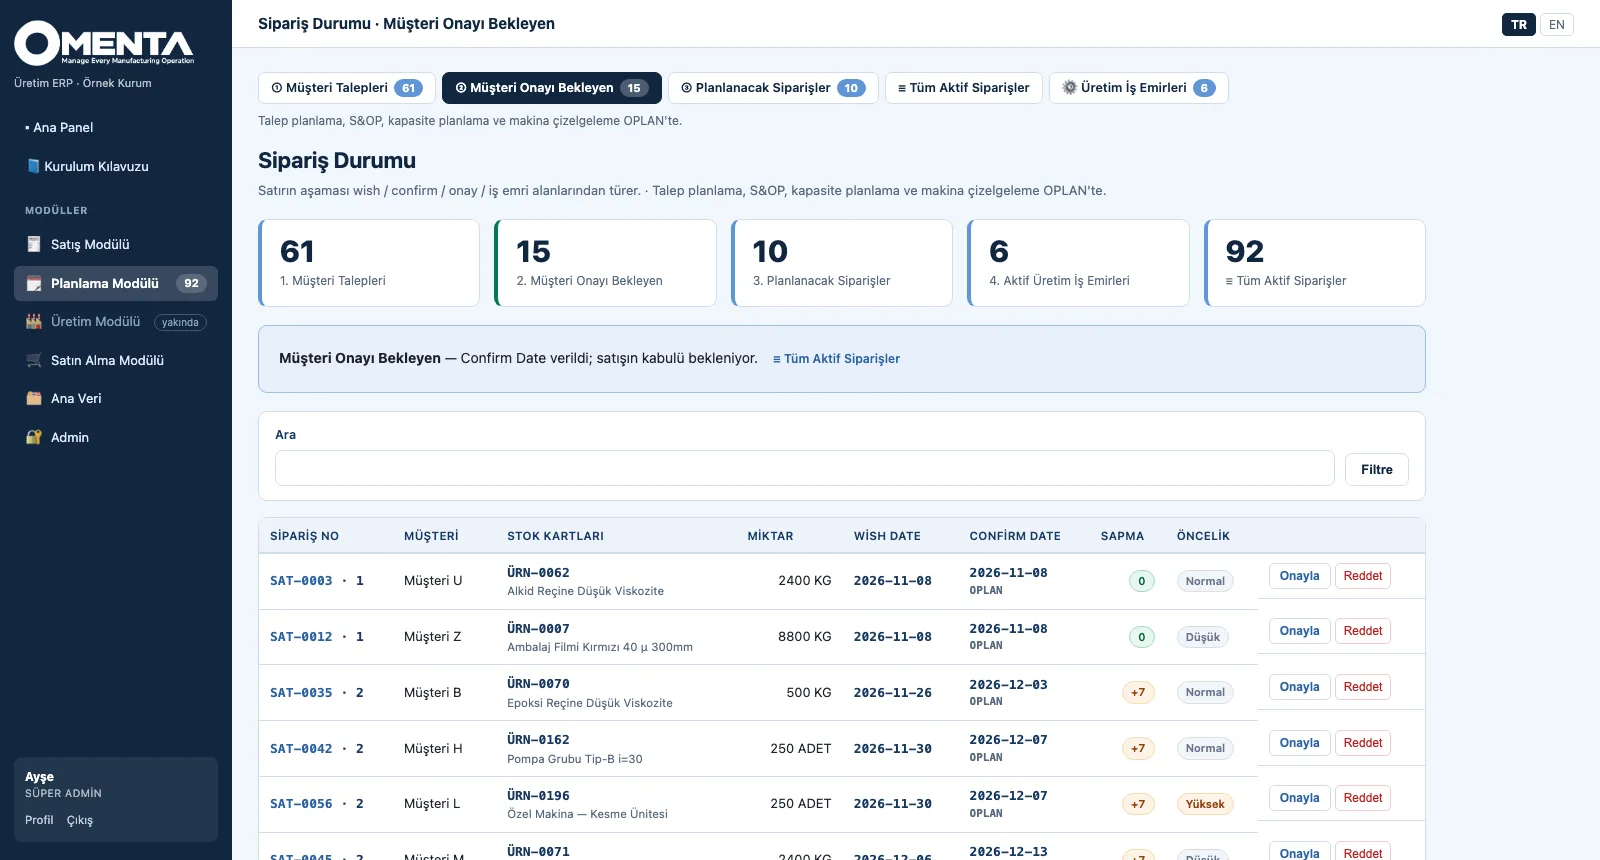Image resolution: width=1600 pixels, height=860 pixels.
Task: Approve order SAT-0003 with Onayla
Action: 1300,576
